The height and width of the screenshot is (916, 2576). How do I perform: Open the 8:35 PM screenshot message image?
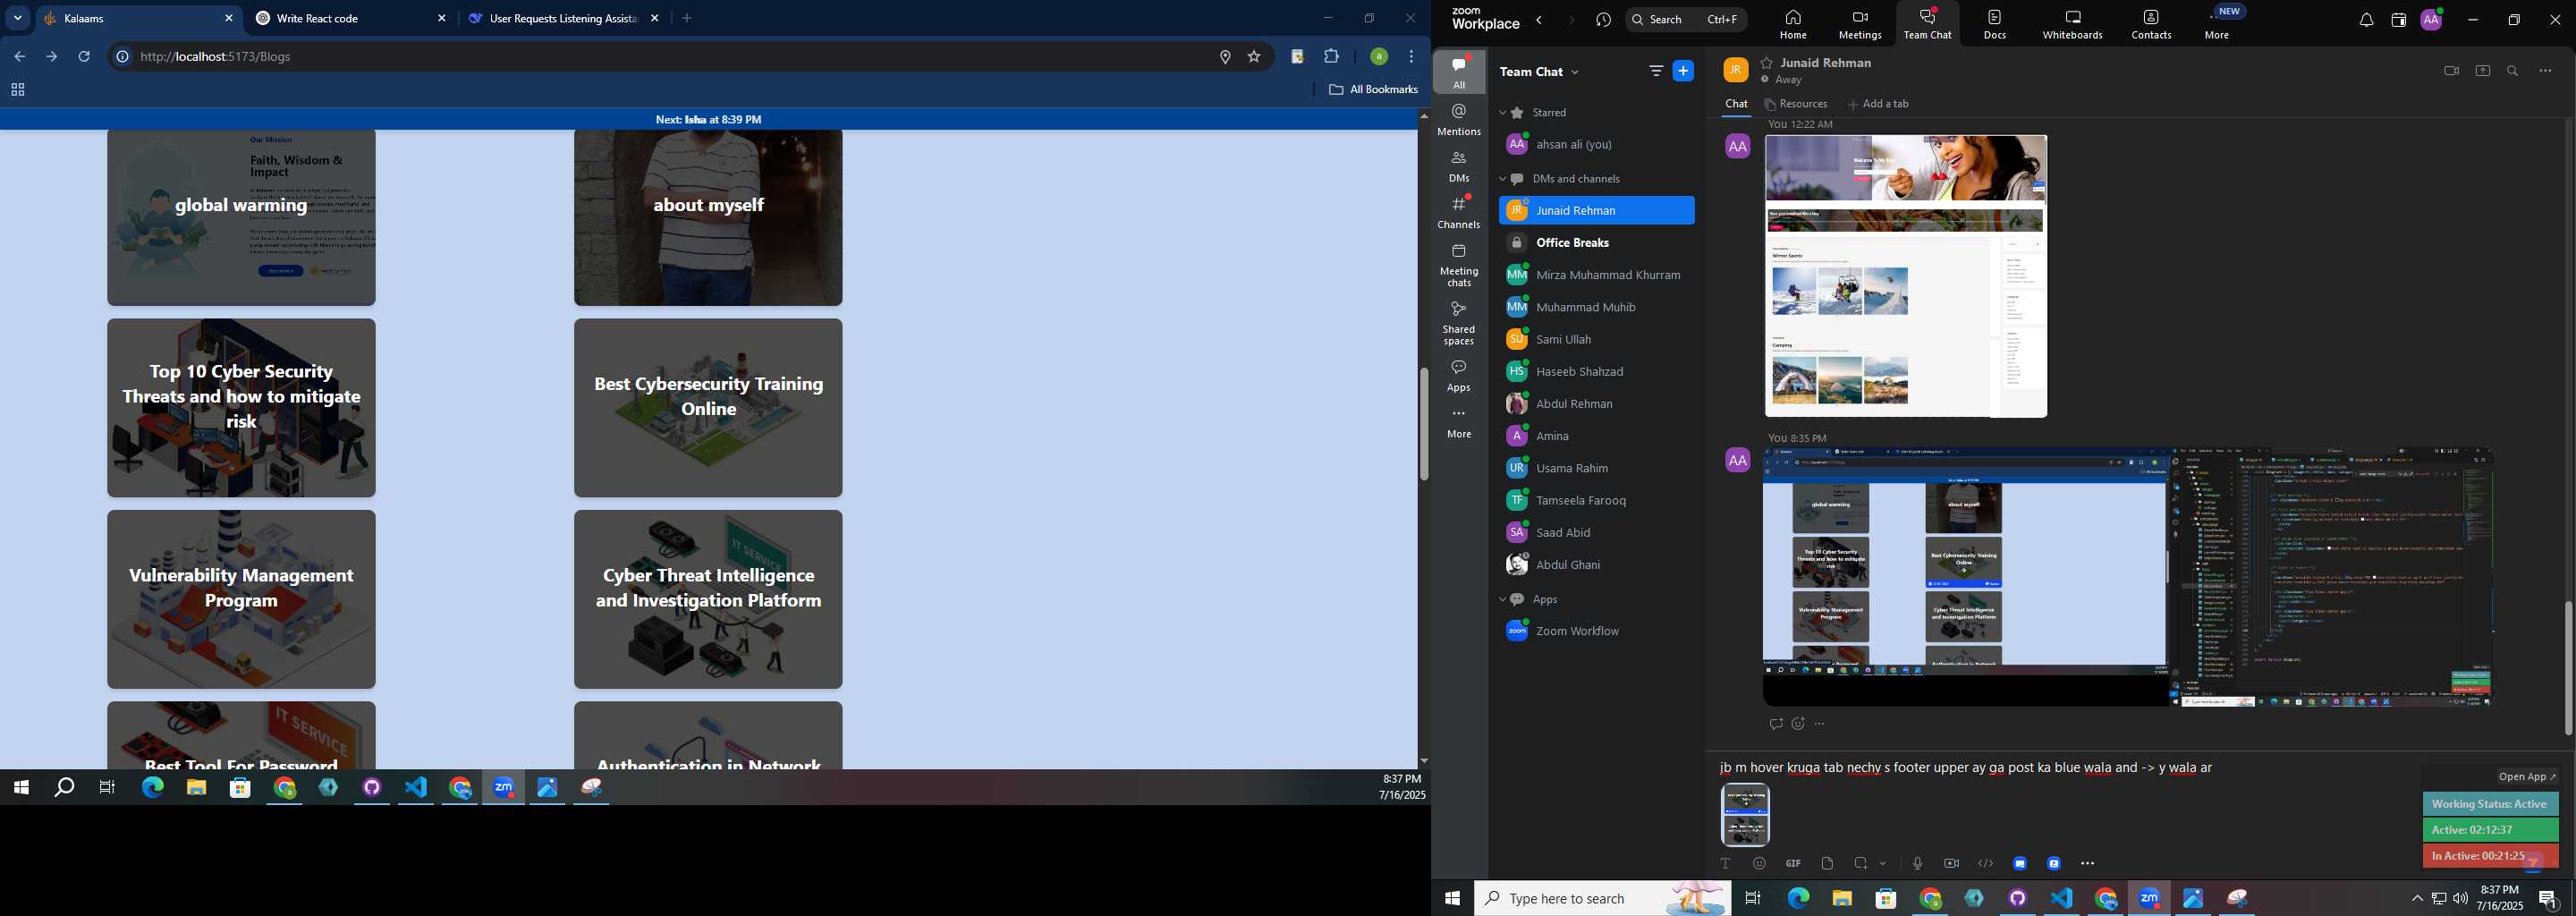coord(2128,577)
